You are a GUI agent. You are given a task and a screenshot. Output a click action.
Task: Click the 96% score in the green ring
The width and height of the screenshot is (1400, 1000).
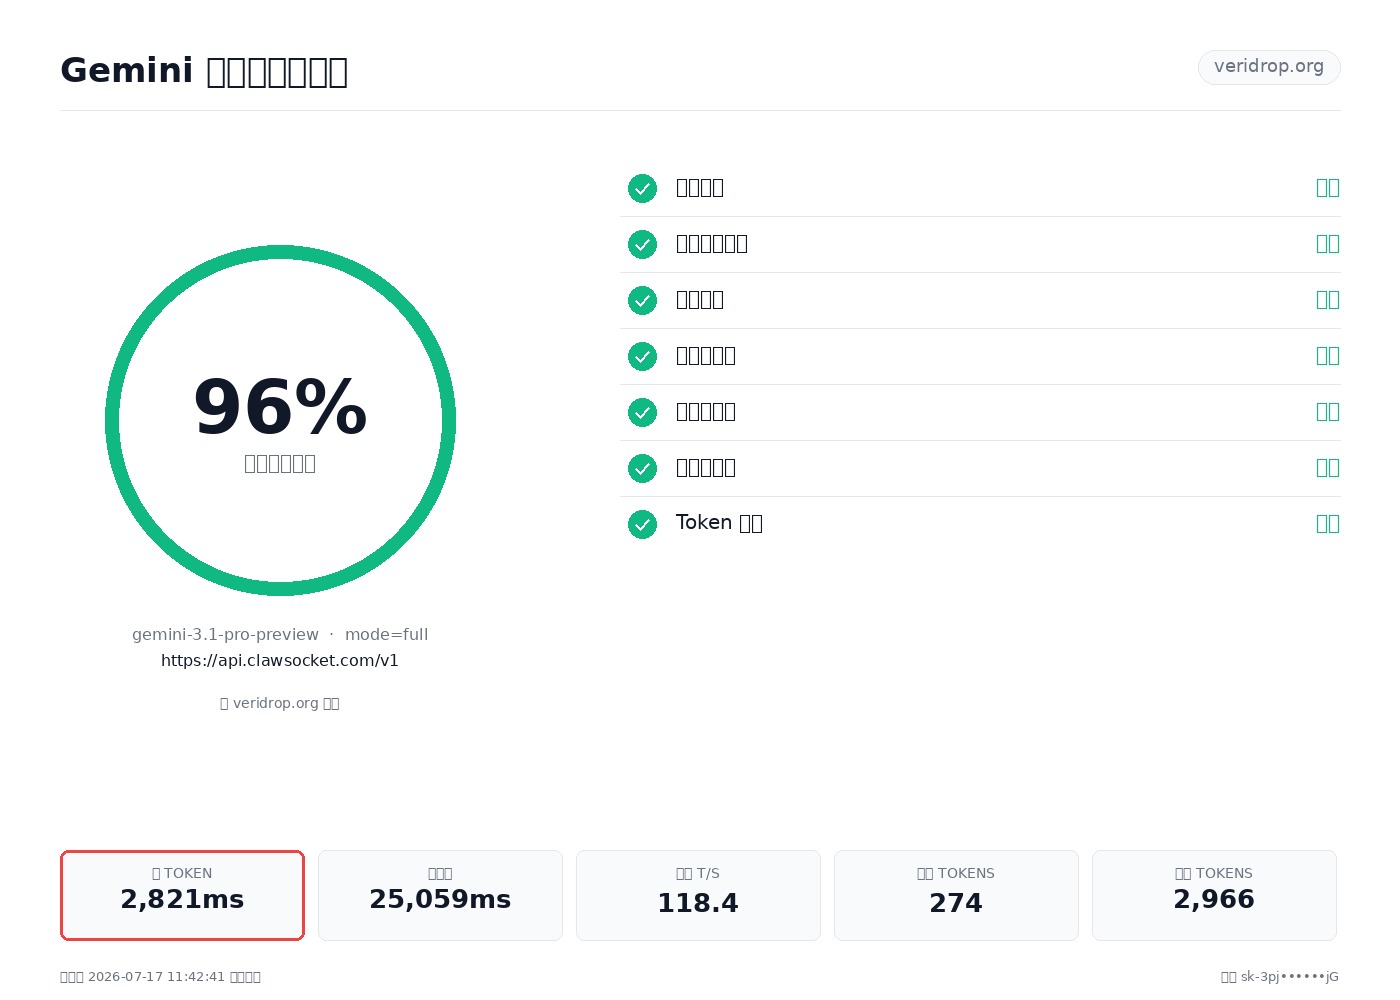point(280,408)
